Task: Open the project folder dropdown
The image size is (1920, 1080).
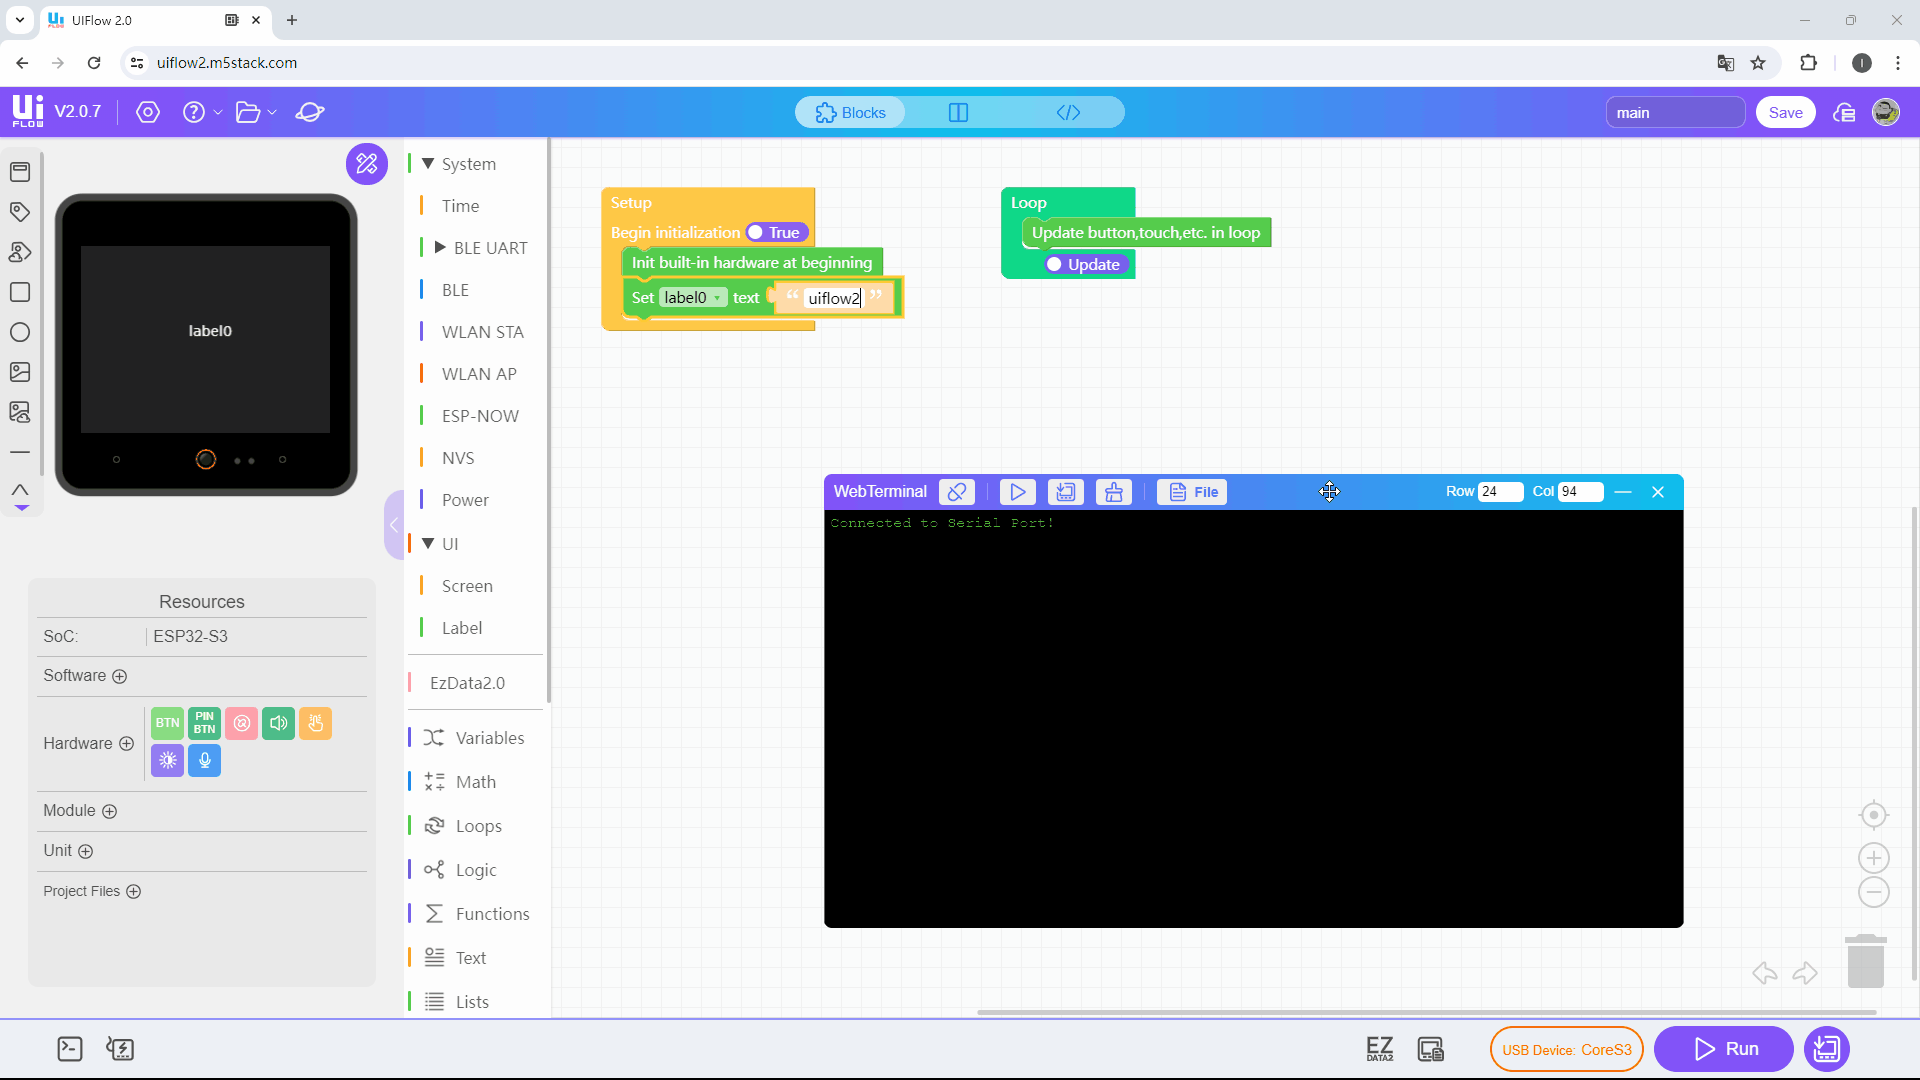Action: tap(255, 112)
